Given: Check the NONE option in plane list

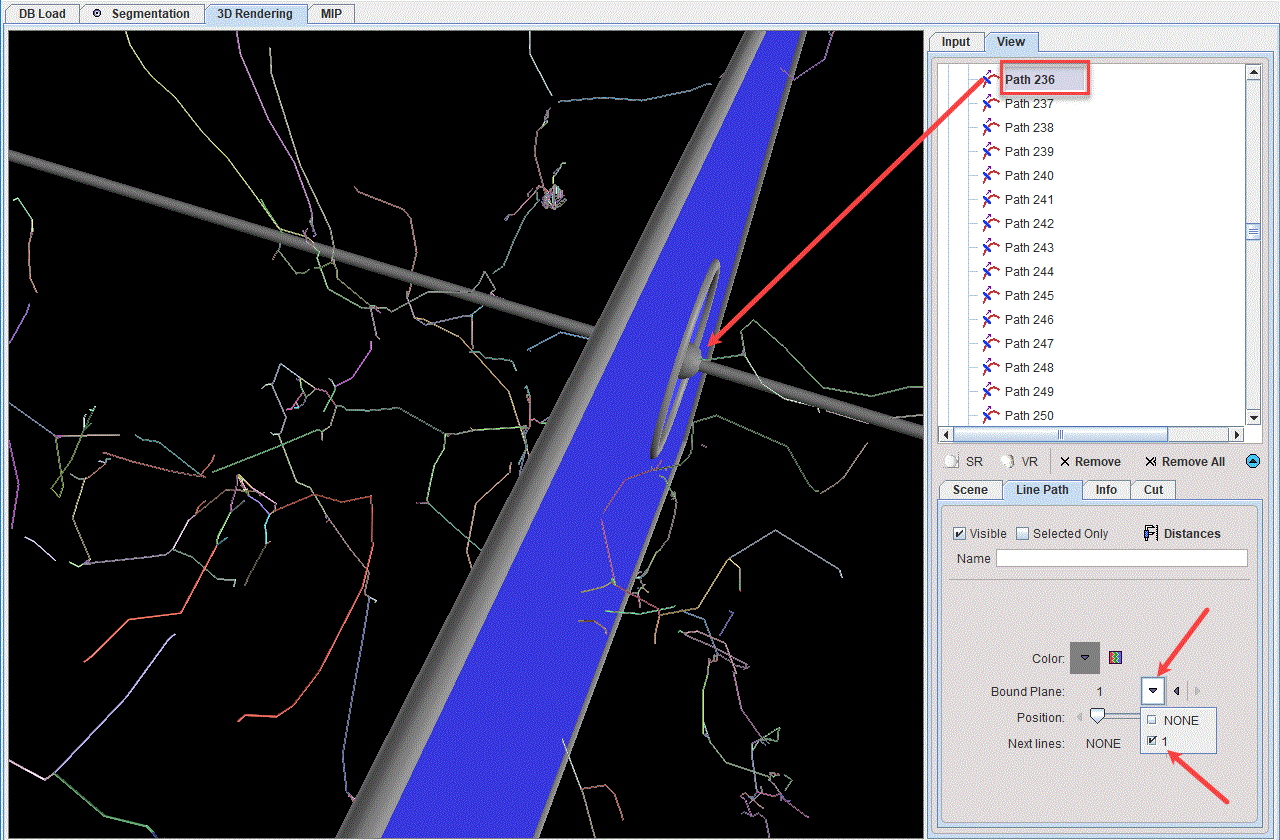Looking at the screenshot, I should click(x=1152, y=720).
